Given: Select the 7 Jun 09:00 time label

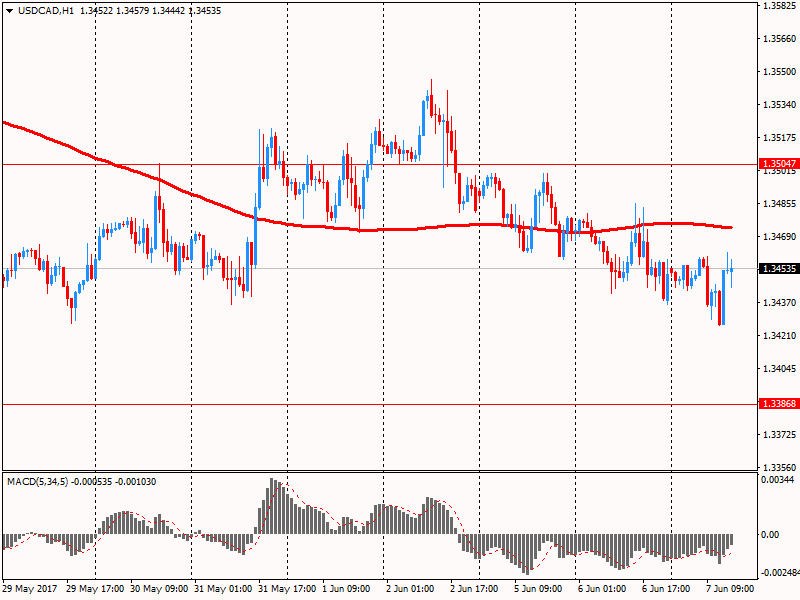Looking at the screenshot, I should pyautogui.click(x=730, y=589).
